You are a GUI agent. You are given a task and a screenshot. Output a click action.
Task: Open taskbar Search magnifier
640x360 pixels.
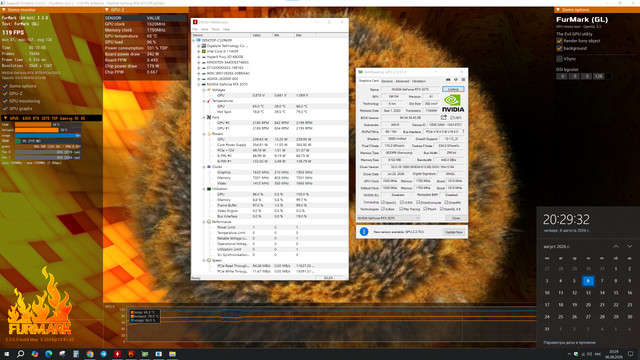point(20,354)
